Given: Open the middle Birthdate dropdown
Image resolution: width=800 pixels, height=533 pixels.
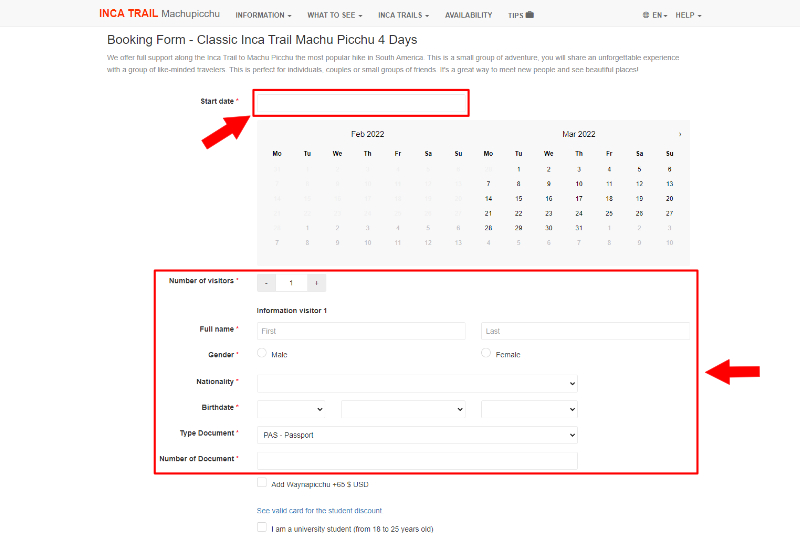Looking at the screenshot, I should click(x=403, y=409).
